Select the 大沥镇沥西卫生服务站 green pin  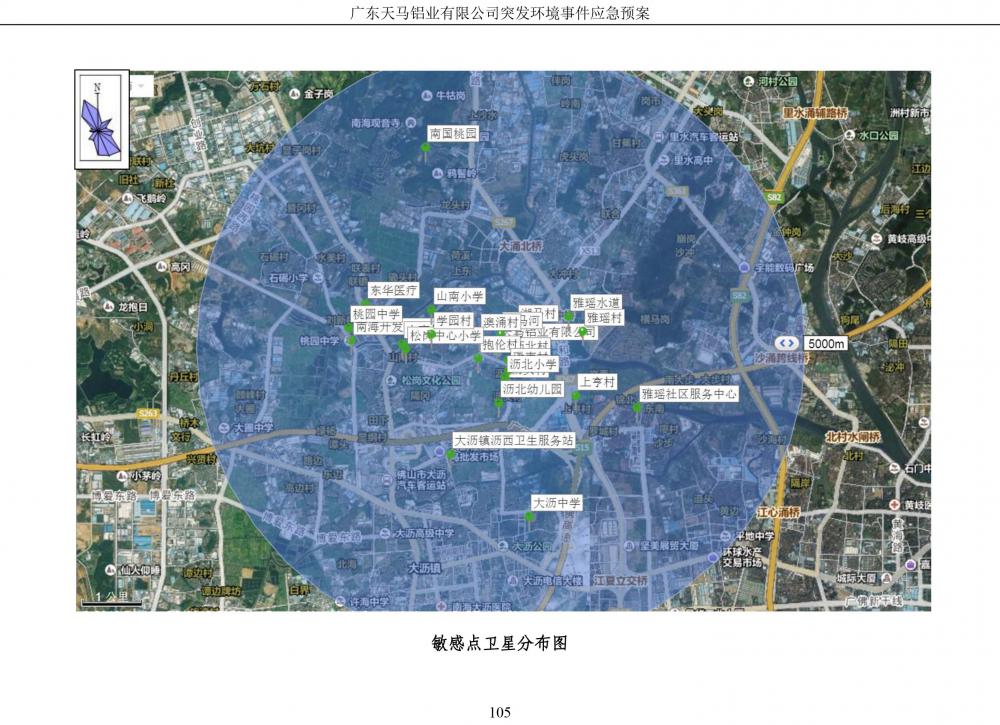pyautogui.click(x=451, y=455)
